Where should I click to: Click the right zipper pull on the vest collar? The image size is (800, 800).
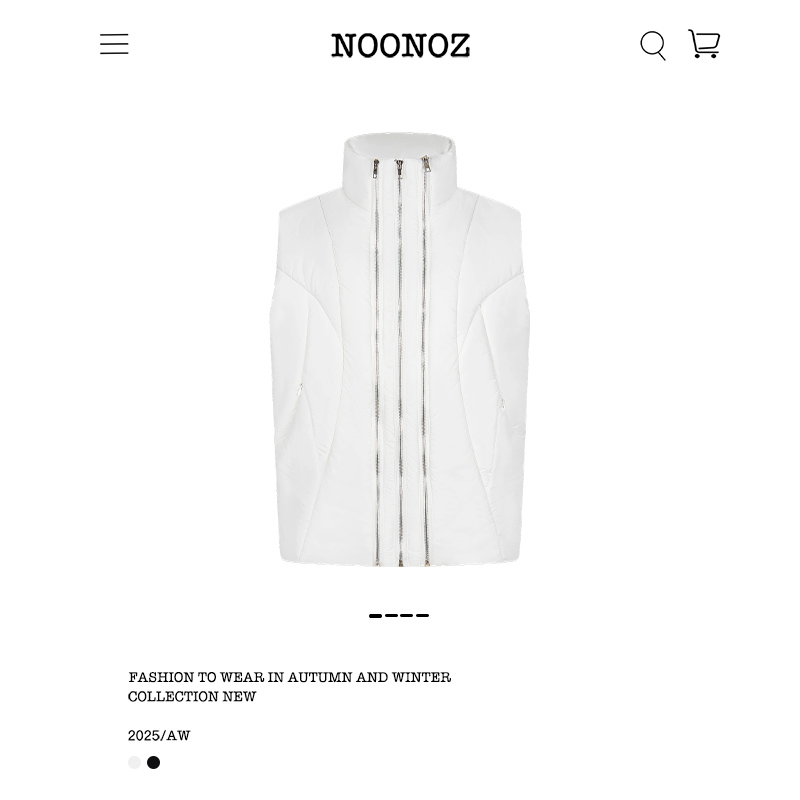[426, 166]
